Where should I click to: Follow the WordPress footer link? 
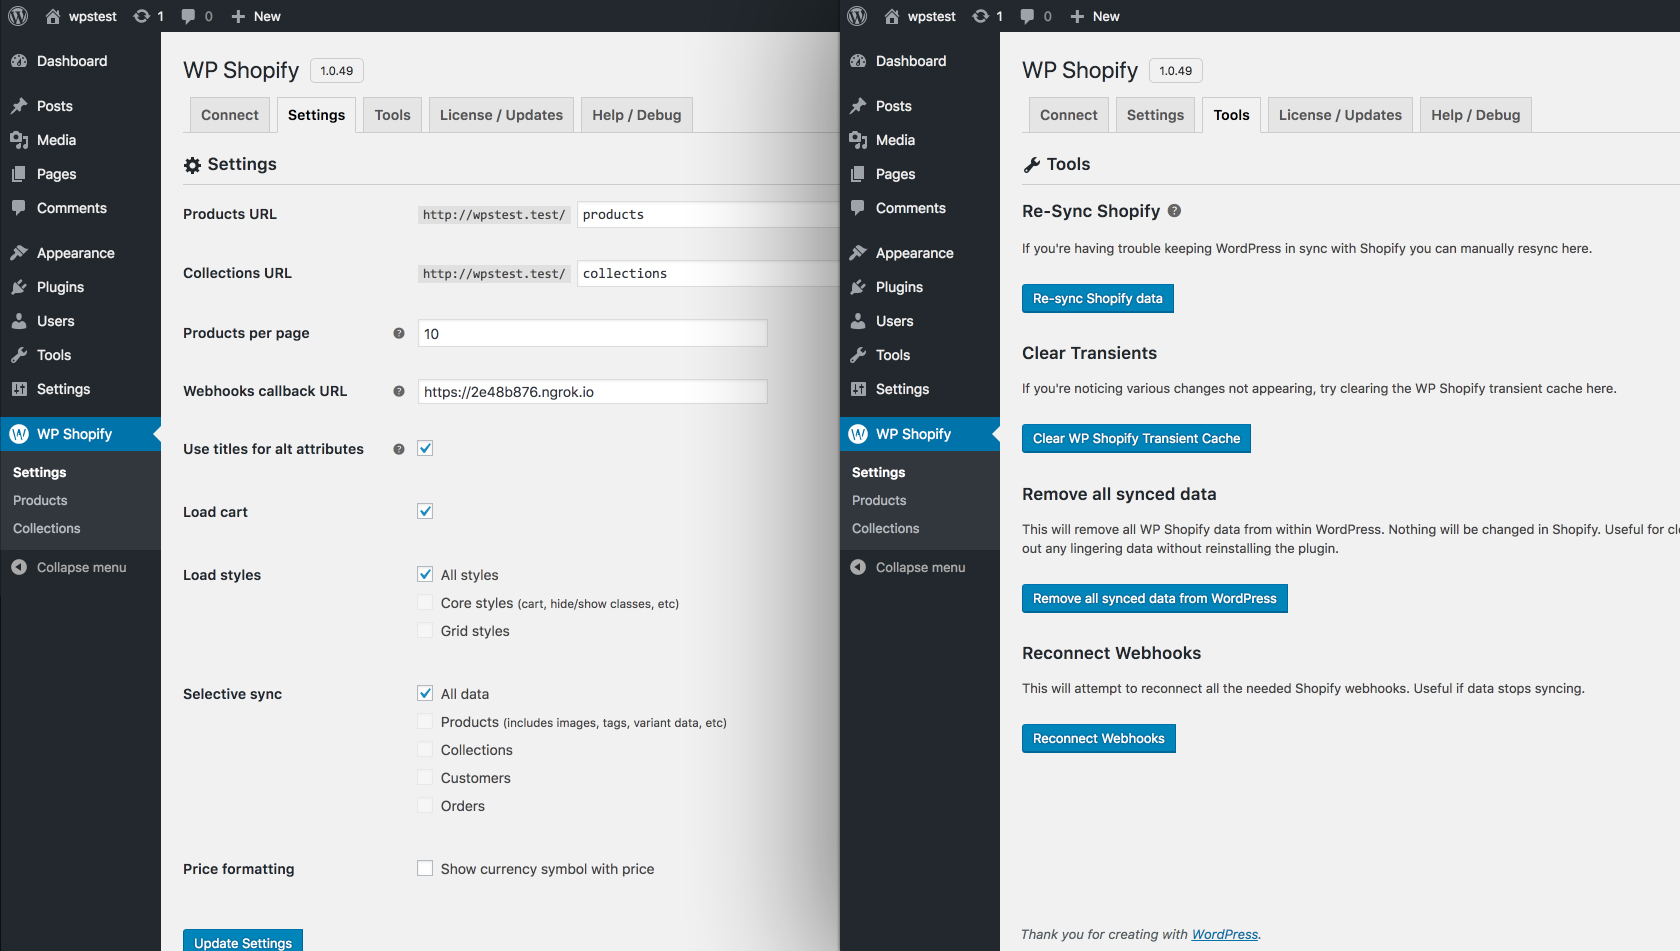pyautogui.click(x=1224, y=934)
